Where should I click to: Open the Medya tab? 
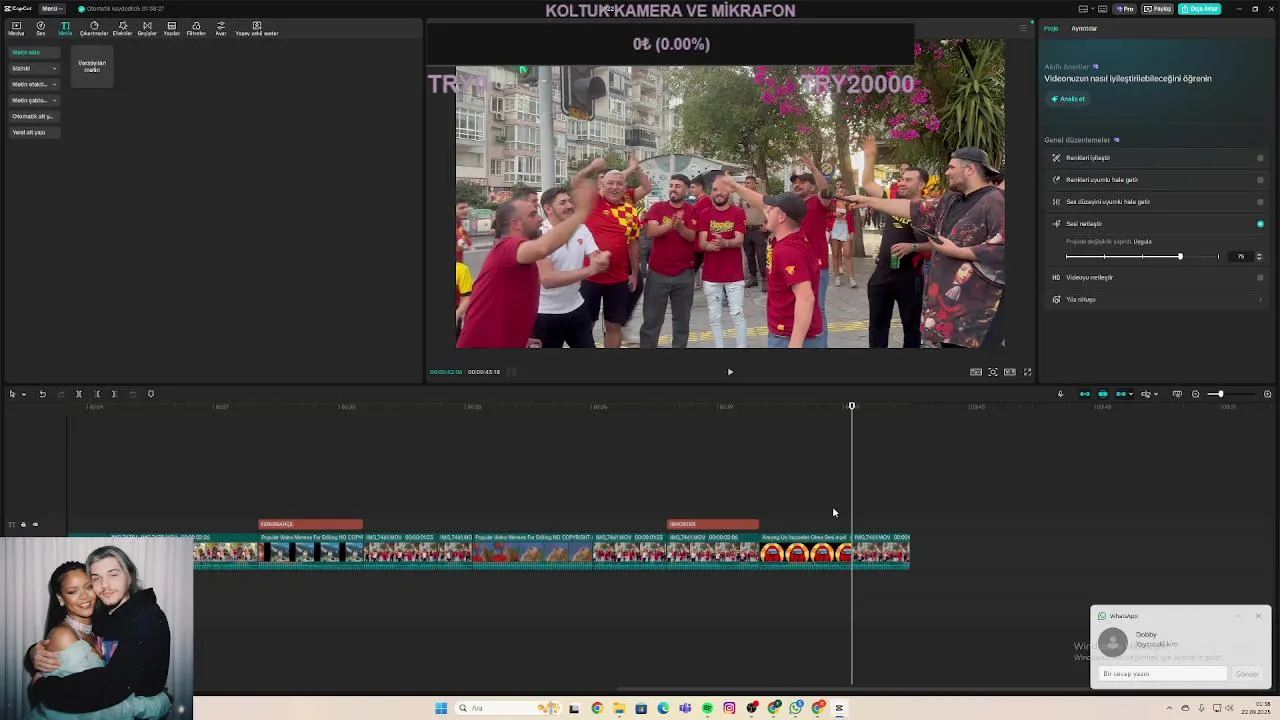[16, 28]
